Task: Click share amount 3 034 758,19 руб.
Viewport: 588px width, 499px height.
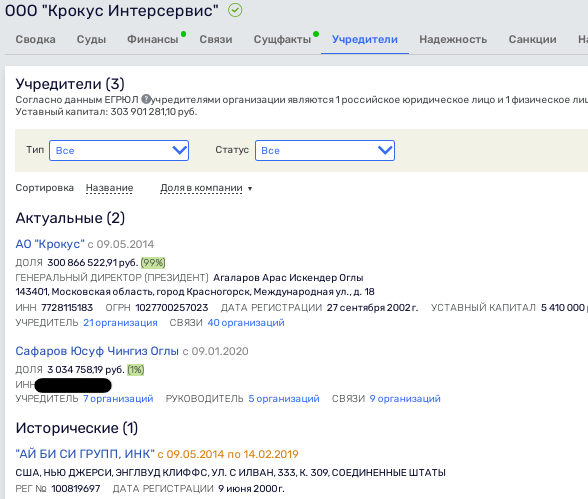Action: [86, 370]
